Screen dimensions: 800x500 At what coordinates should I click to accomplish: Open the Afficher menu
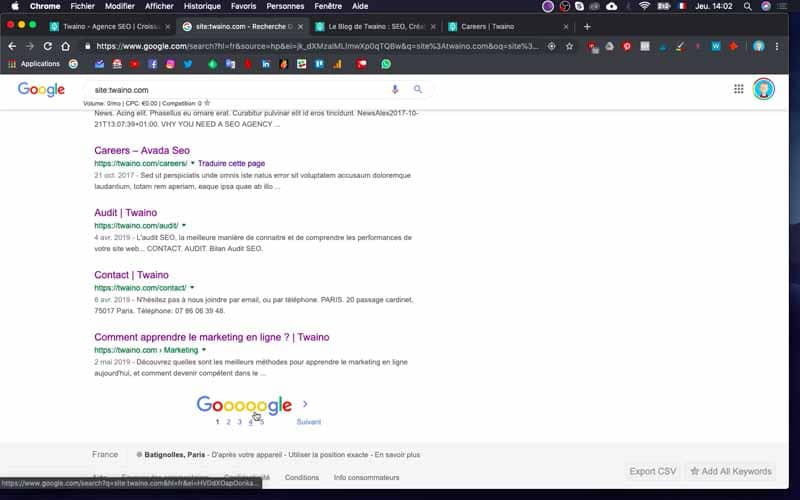click(x=159, y=6)
